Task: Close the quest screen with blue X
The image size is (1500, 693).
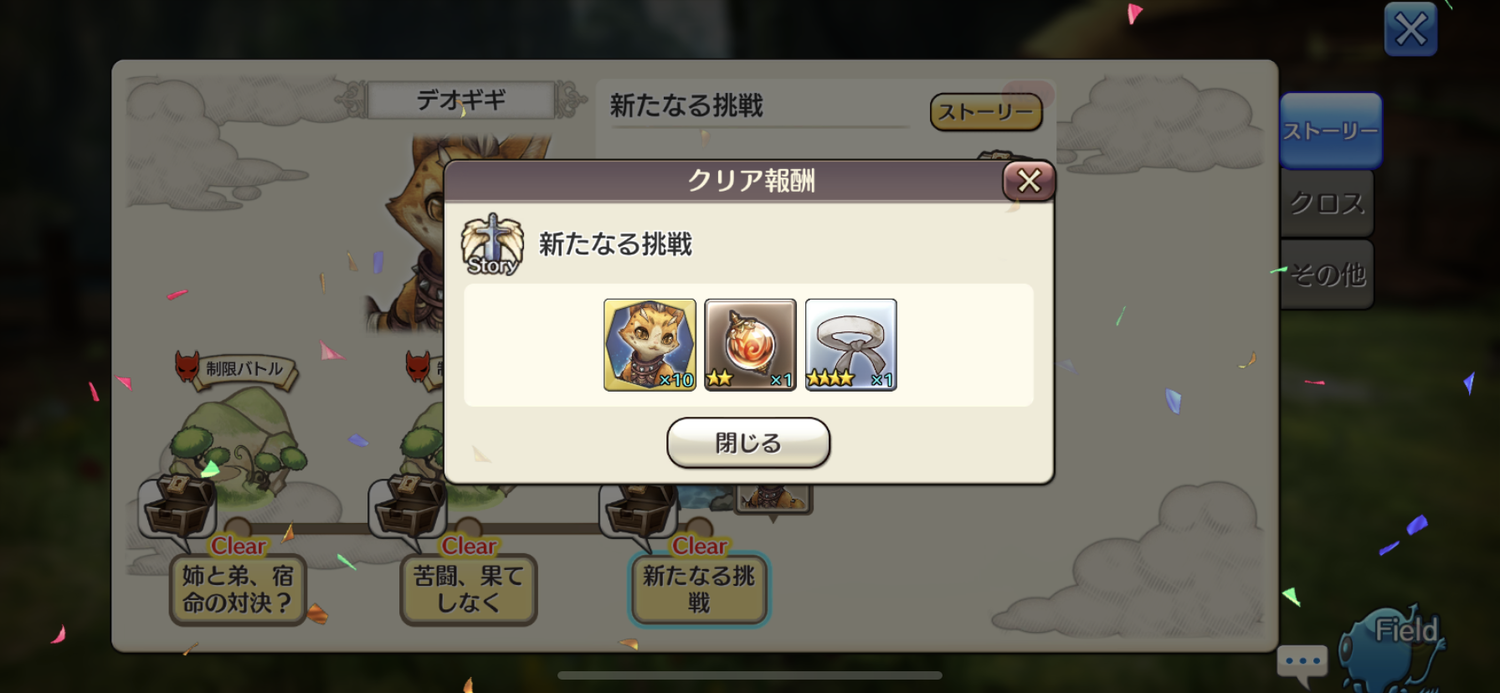Action: coord(1411,29)
